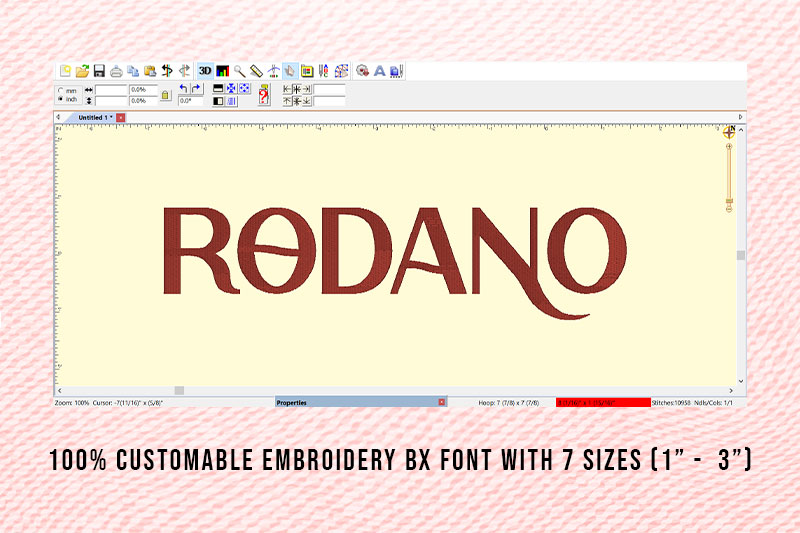Click the save-to-machine needles icon
Screen dimensions: 800x533
click(x=396, y=71)
